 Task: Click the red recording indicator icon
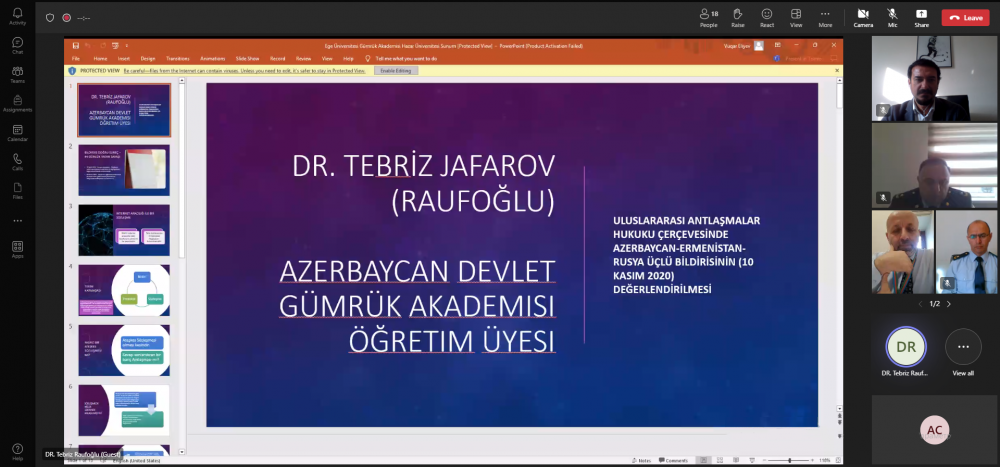(x=66, y=18)
